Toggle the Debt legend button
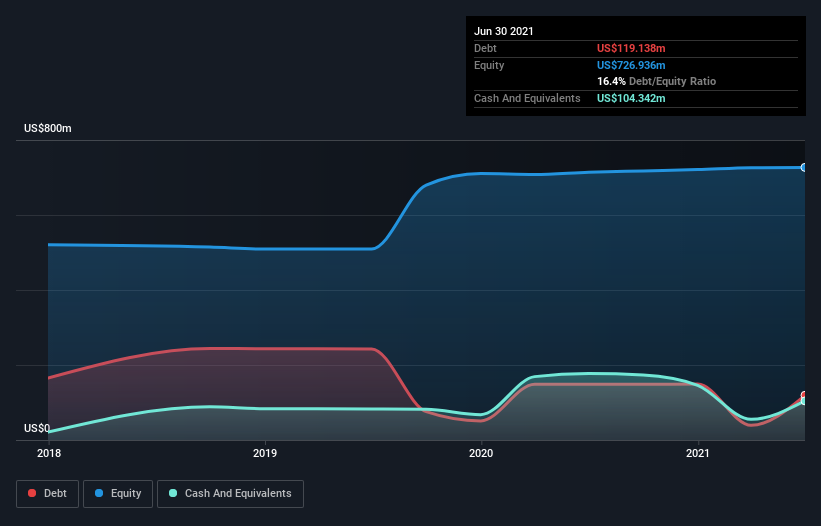The image size is (821, 526). 47,494
